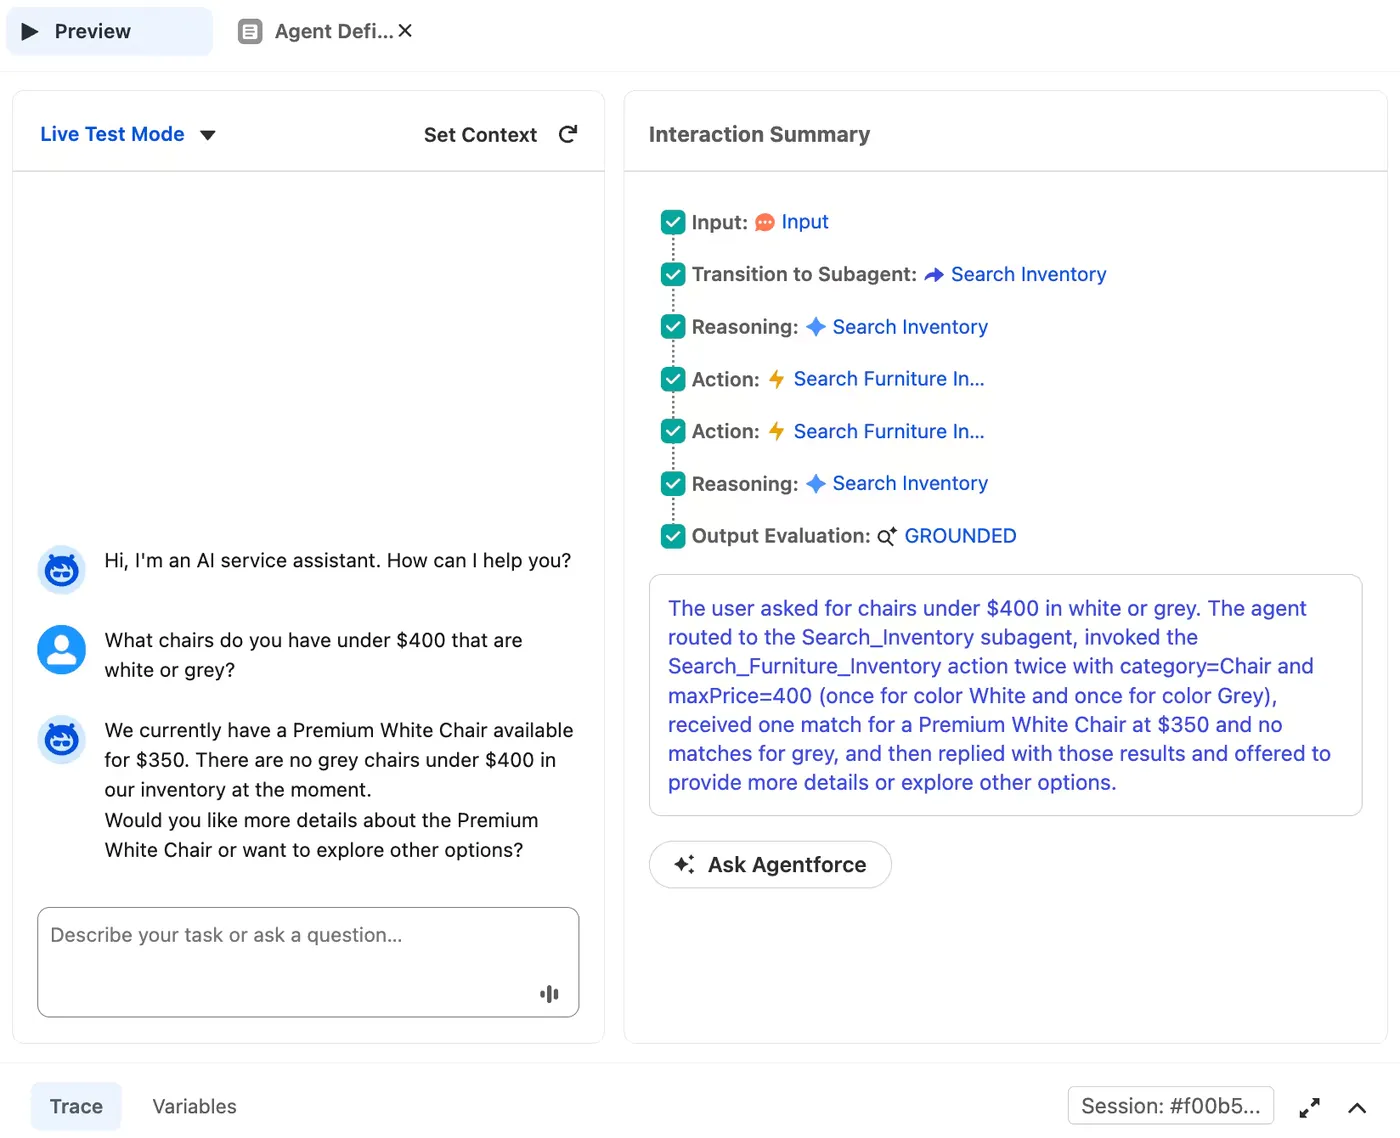
Task: Open the Session #f00b5 selector
Action: (x=1170, y=1106)
